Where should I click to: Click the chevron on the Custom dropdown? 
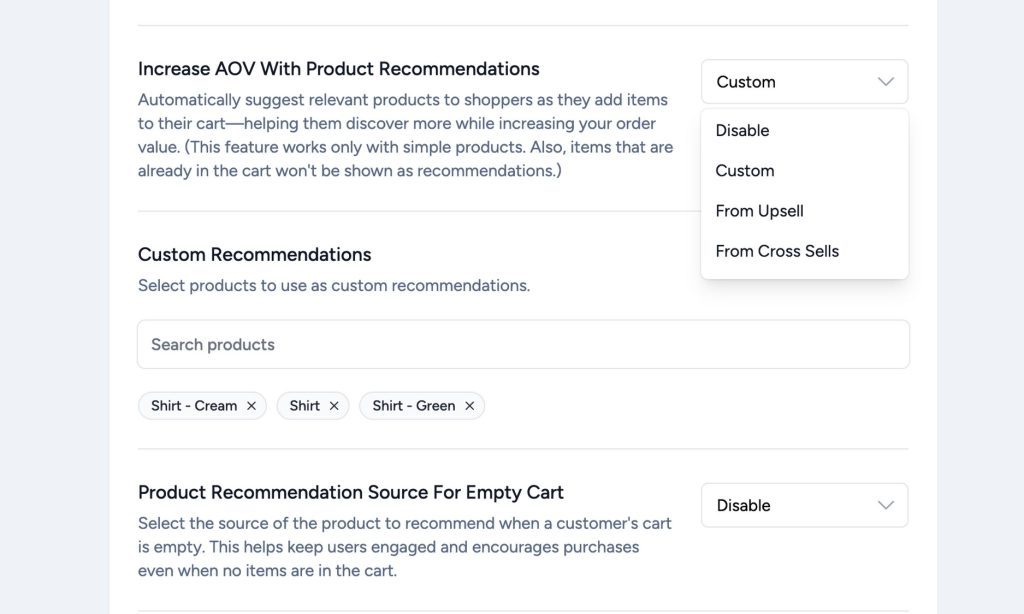click(885, 82)
